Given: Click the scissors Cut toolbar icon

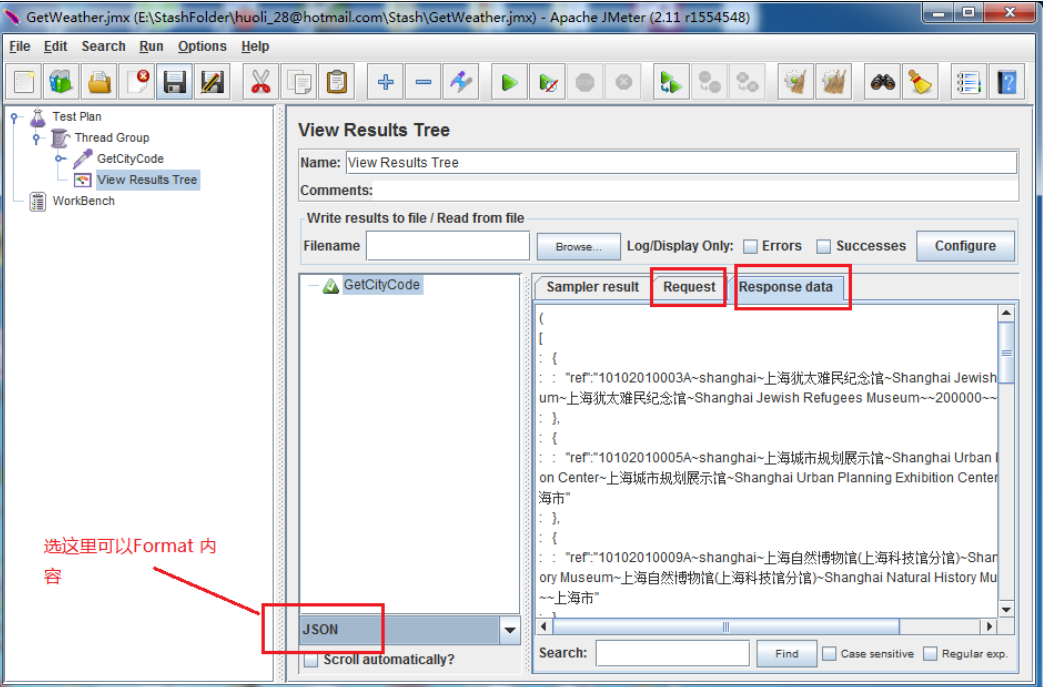Looking at the screenshot, I should [x=261, y=83].
